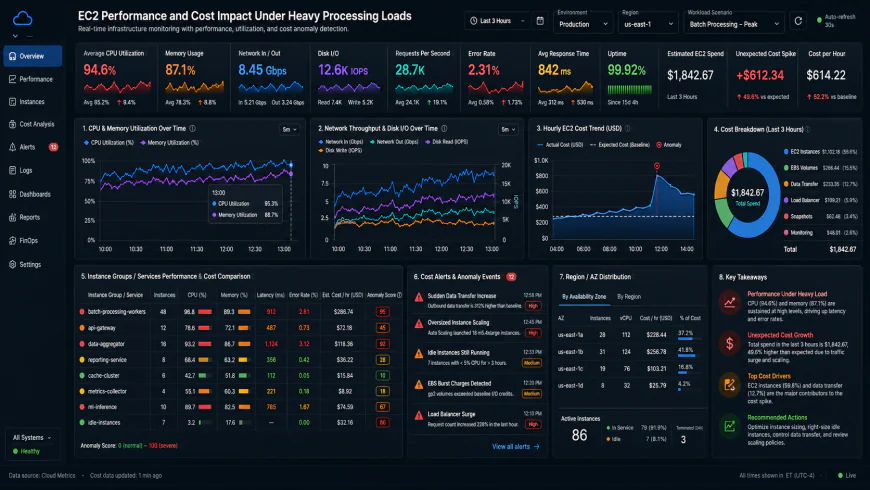
Task: Click the Medium badge on Idle Instances alert
Action: tap(531, 363)
